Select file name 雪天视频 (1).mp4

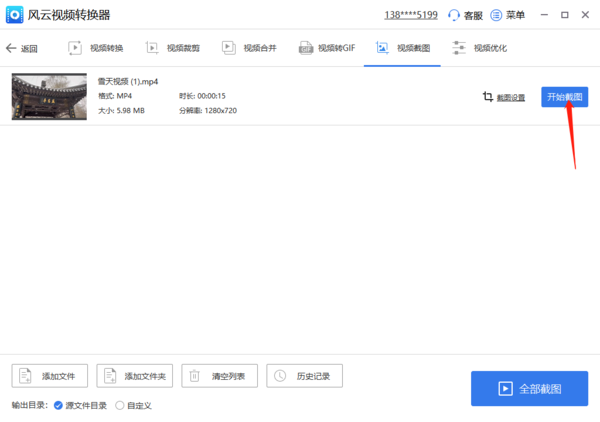click(x=128, y=81)
